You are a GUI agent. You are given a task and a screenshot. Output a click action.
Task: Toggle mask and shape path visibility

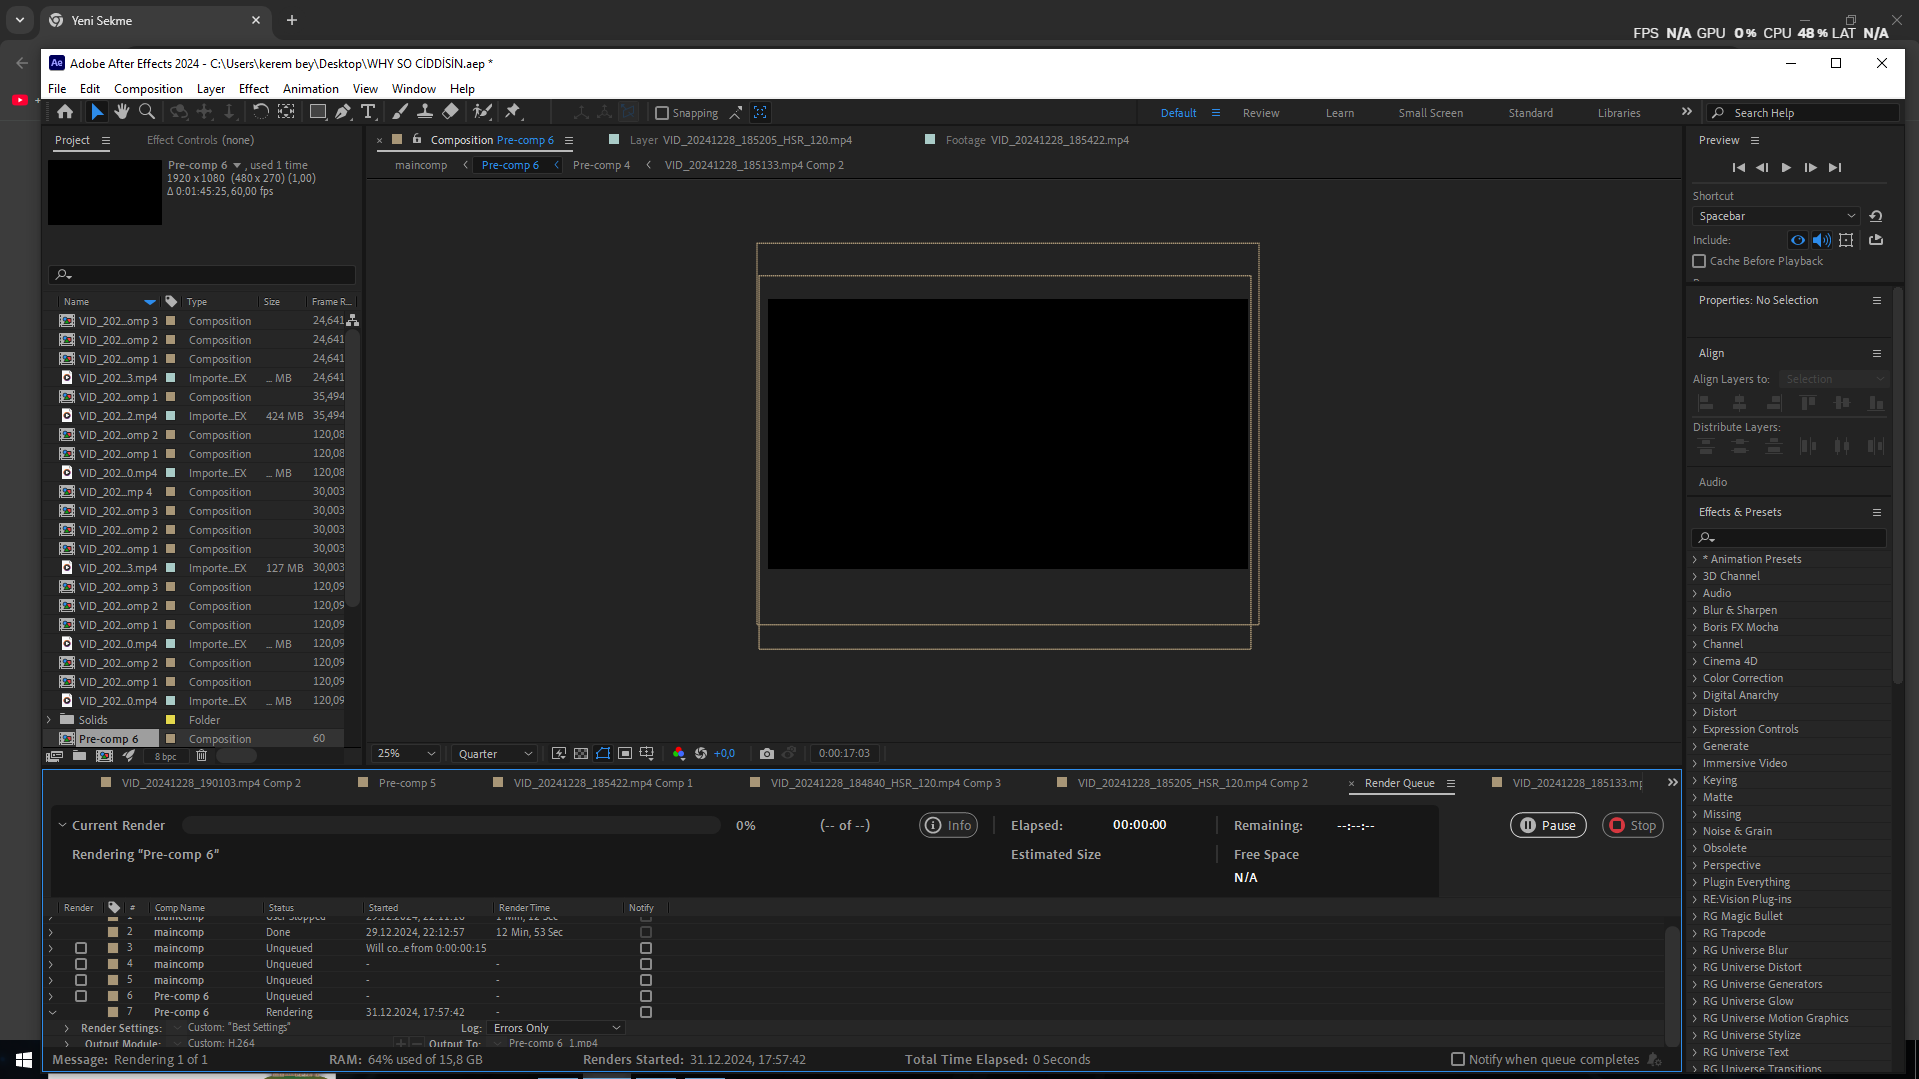point(603,753)
